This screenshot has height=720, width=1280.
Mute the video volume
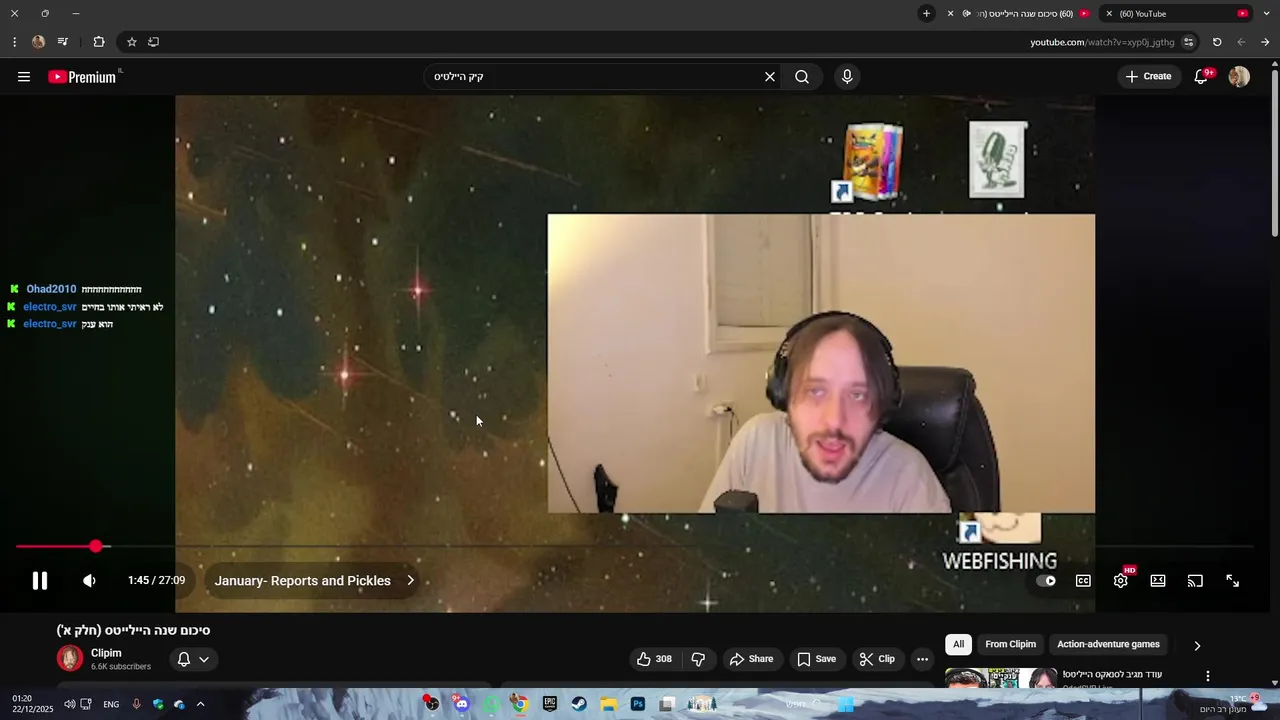pyautogui.click(x=89, y=581)
